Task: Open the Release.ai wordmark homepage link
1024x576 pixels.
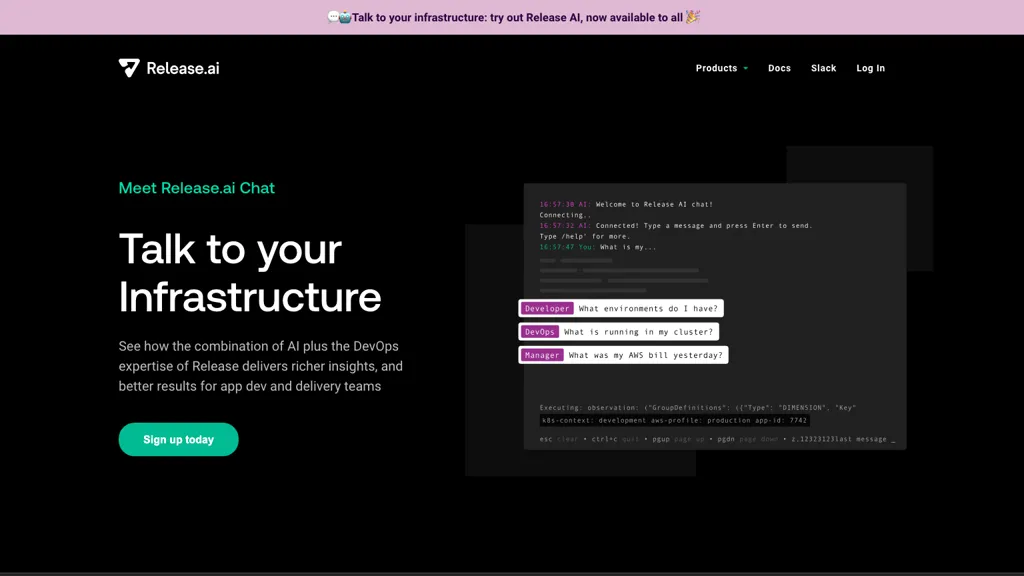Action: (183, 69)
